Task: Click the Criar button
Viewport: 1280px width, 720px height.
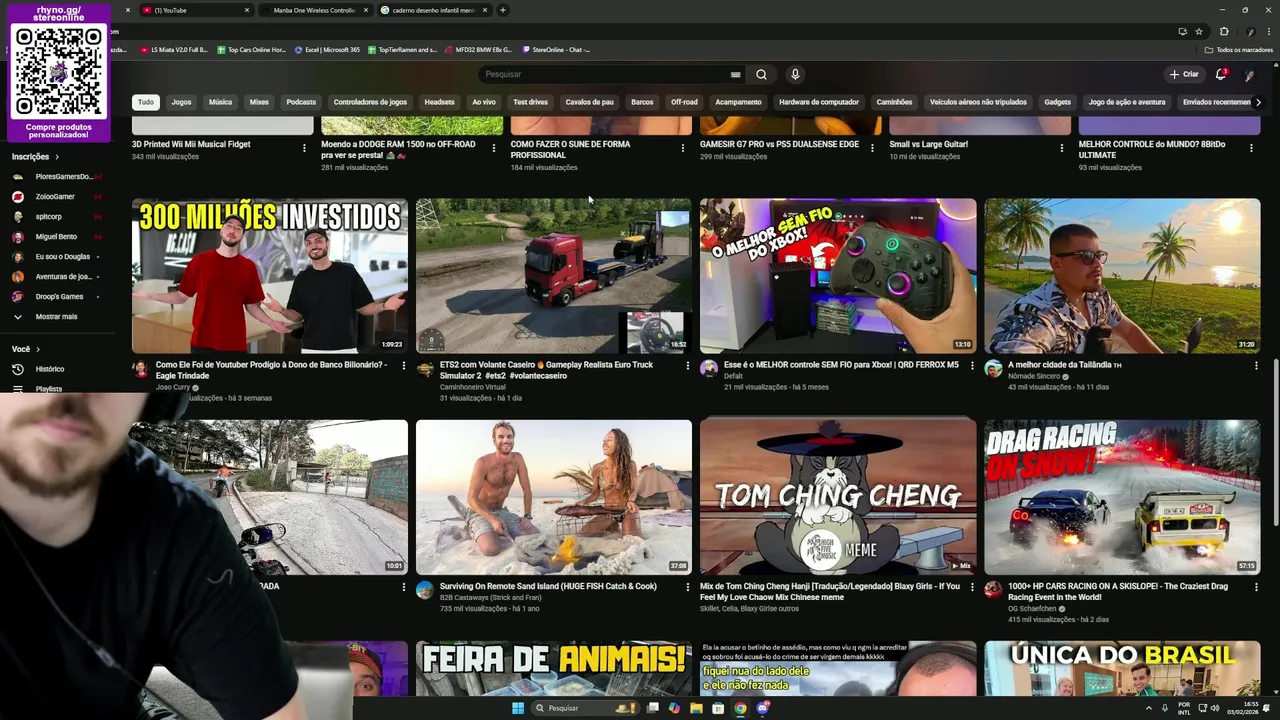Action: pos(1184,74)
